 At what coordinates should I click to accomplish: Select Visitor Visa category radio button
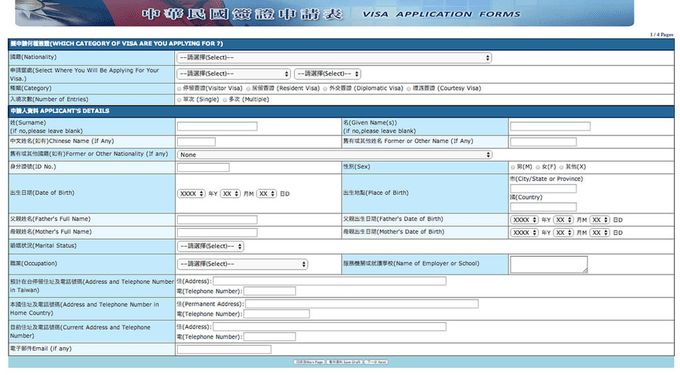click(179, 88)
